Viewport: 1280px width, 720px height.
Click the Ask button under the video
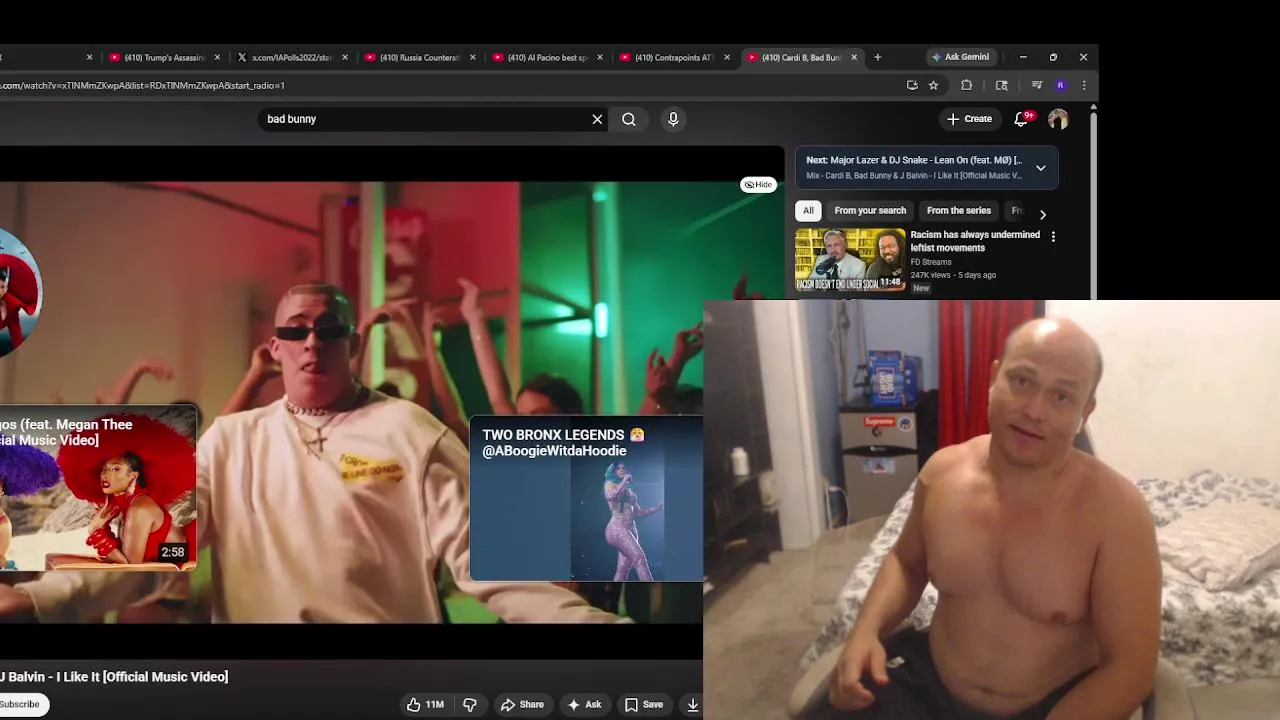[x=584, y=704]
